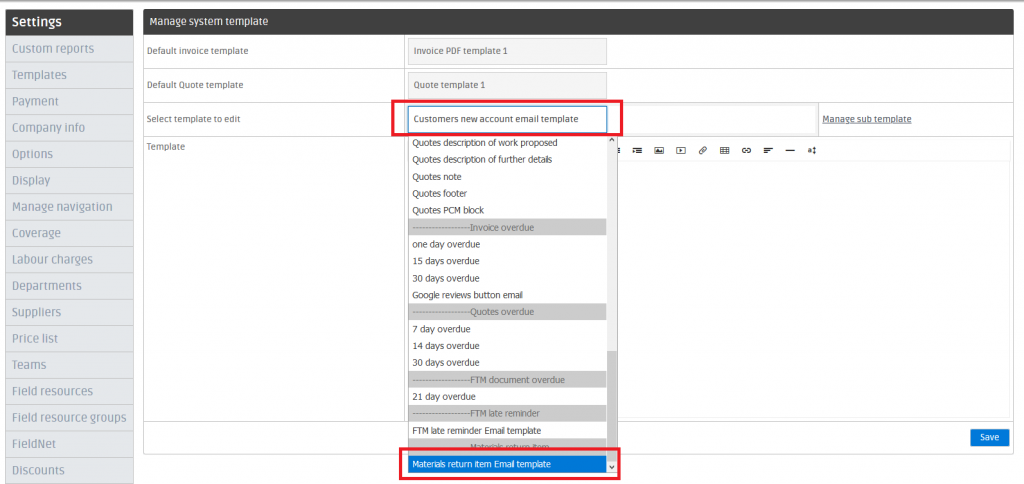Choose 'Quotes PCM block' option
The height and width of the screenshot is (484, 1024).
click(x=507, y=210)
